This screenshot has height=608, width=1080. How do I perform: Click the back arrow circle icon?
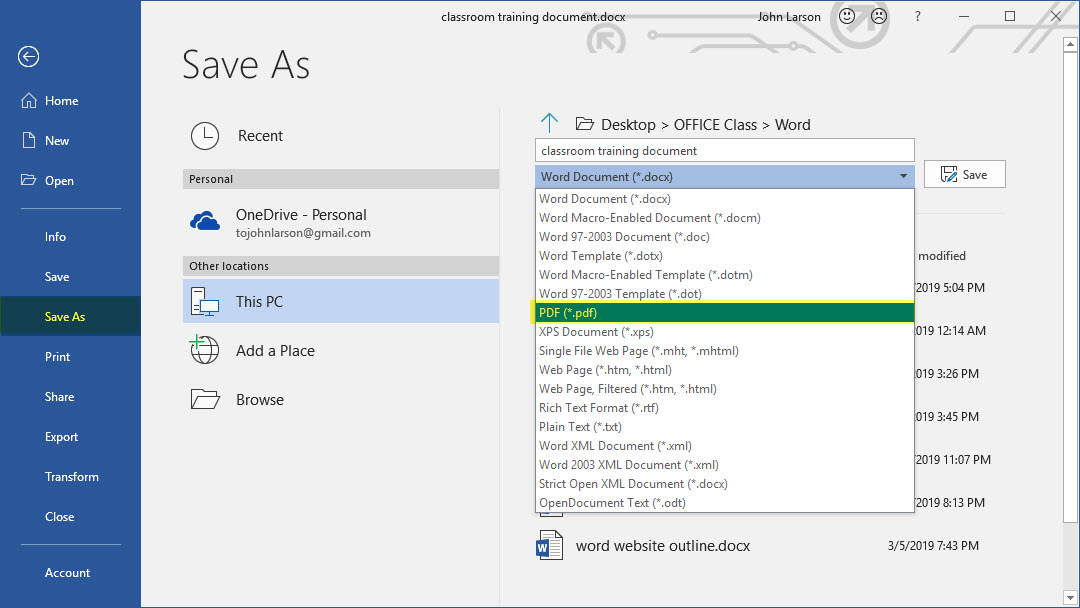(x=28, y=57)
